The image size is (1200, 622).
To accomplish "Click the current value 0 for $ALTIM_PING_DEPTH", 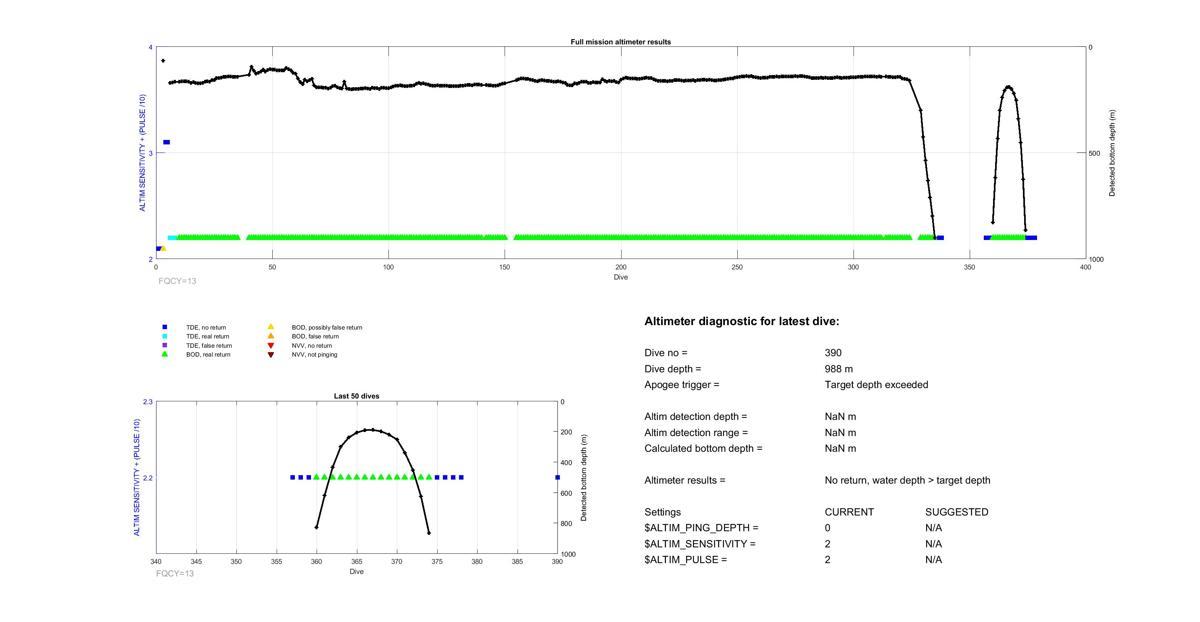I will click(828, 528).
